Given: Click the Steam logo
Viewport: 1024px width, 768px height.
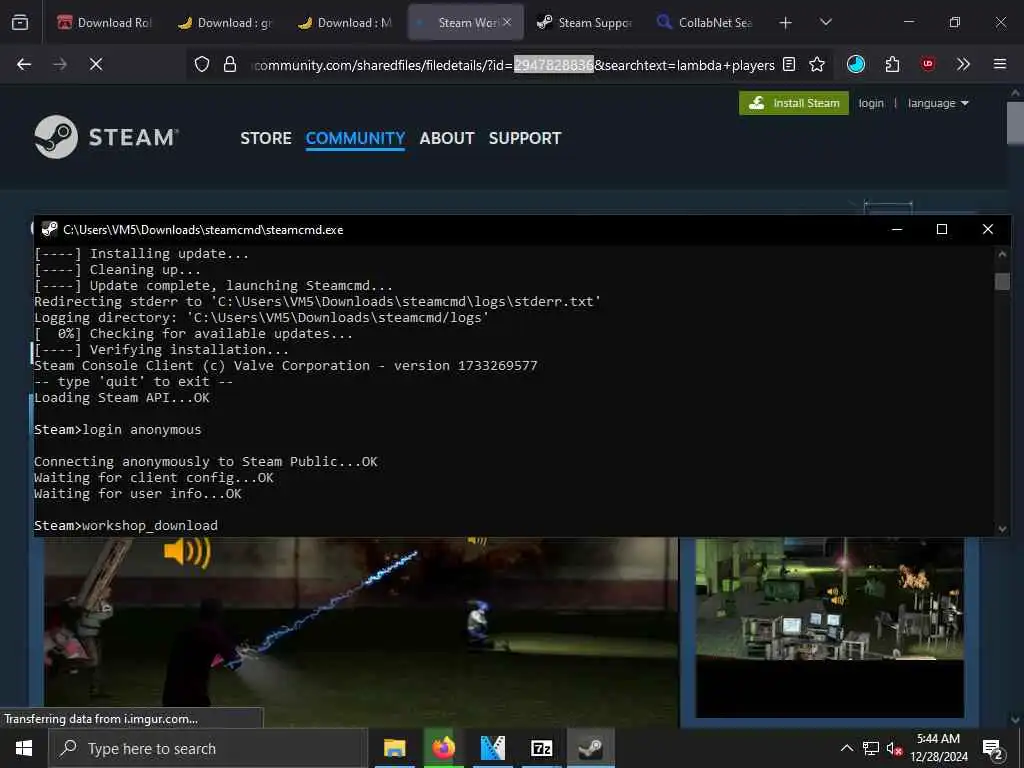Looking at the screenshot, I should pyautogui.click(x=106, y=137).
